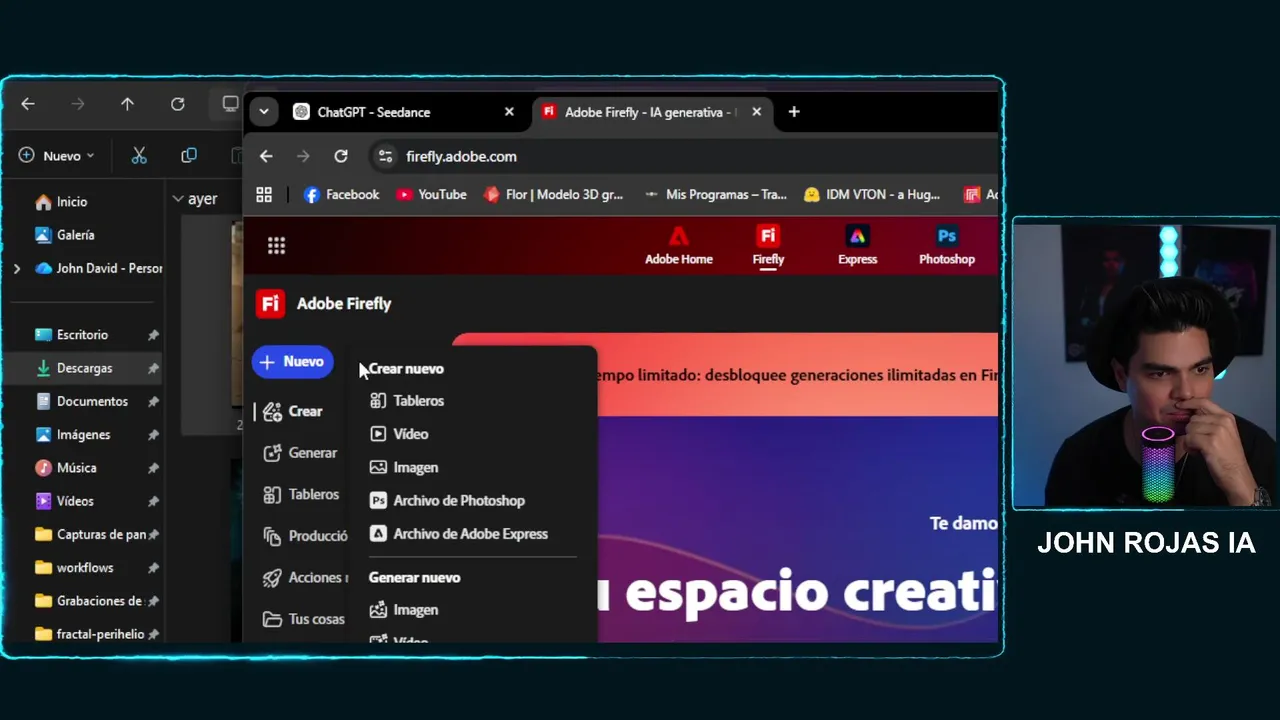Open Tableros in Firefly sidebar
This screenshot has height=720, width=1280.
pyautogui.click(x=301, y=494)
